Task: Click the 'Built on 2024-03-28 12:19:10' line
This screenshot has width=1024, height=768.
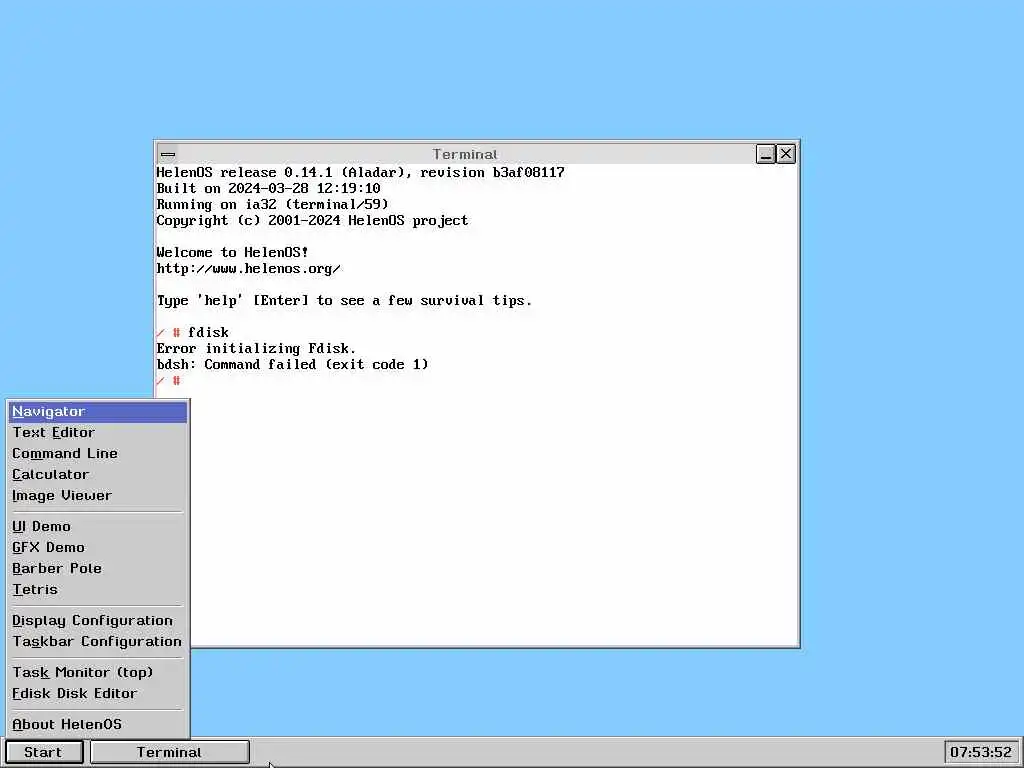Action: click(x=268, y=188)
